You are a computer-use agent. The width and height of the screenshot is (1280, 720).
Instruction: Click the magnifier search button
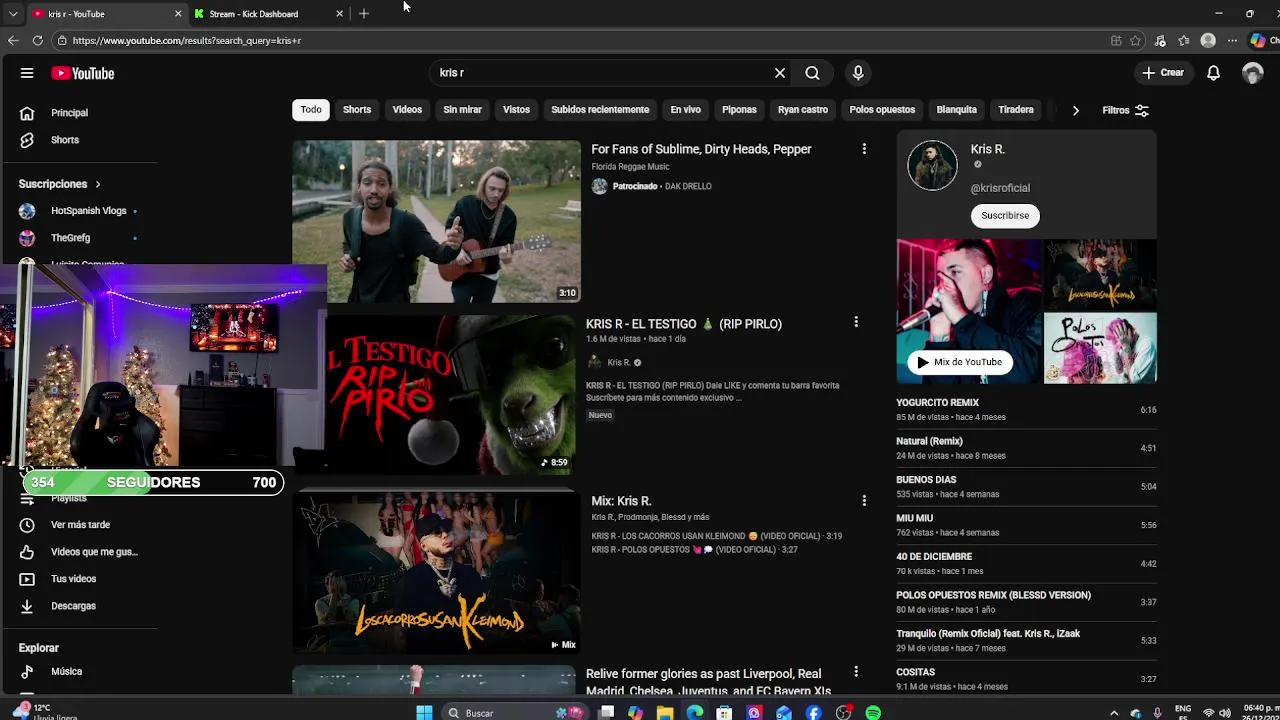812,73
